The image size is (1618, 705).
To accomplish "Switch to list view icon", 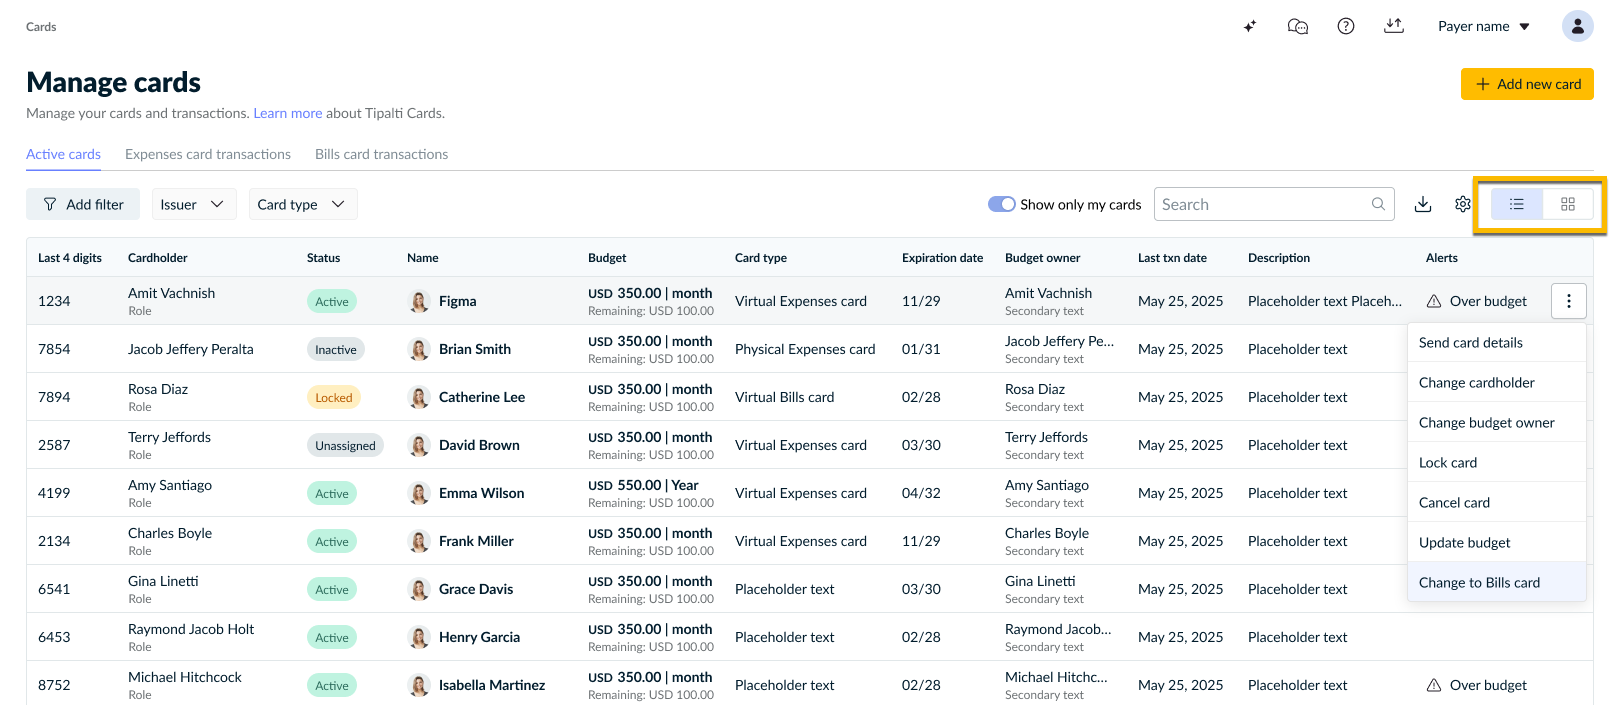I will coord(1517,204).
